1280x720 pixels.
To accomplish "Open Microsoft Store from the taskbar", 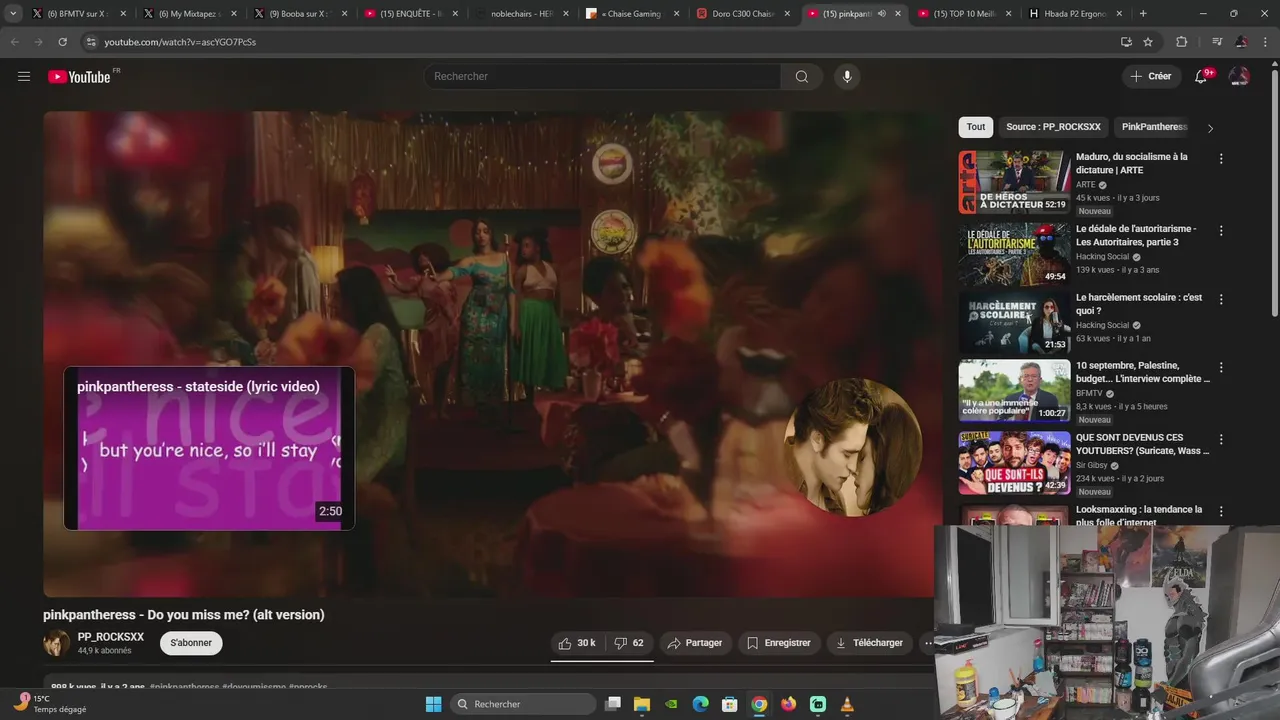I will pos(730,704).
